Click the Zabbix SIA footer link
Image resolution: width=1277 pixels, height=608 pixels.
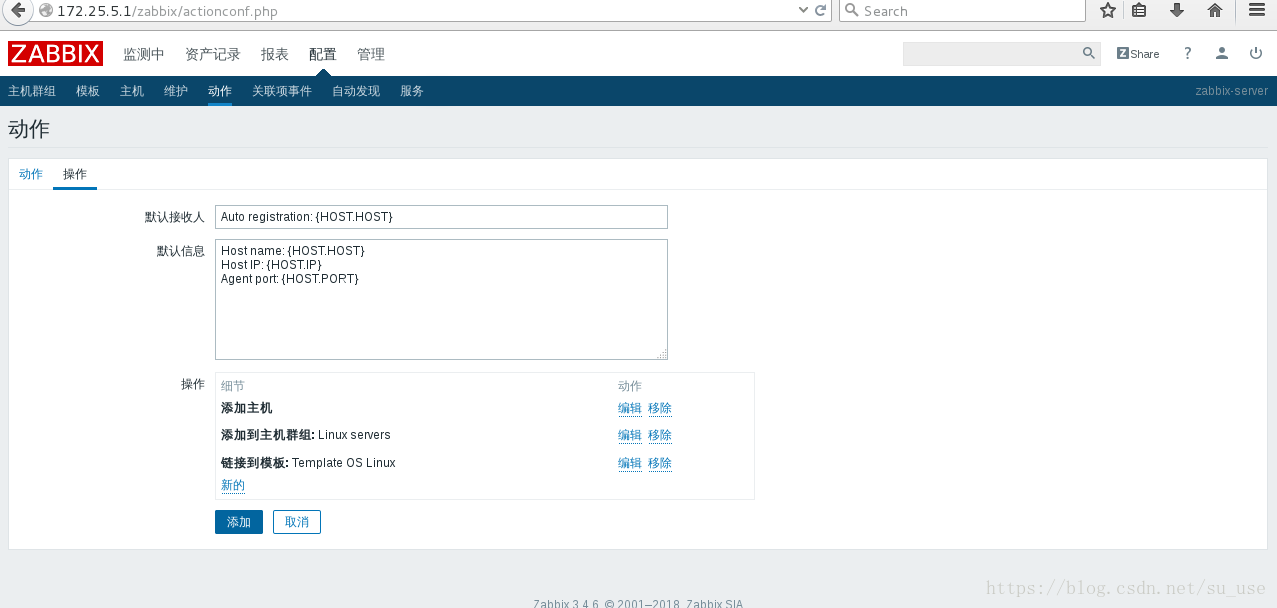pyautogui.click(x=716, y=603)
